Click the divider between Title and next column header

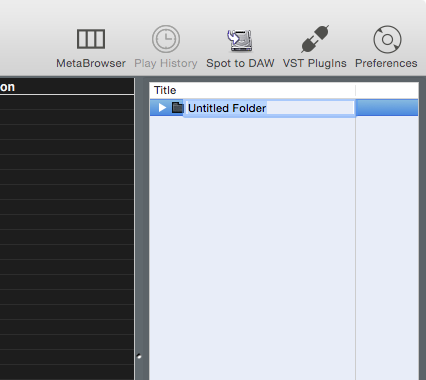click(355, 90)
